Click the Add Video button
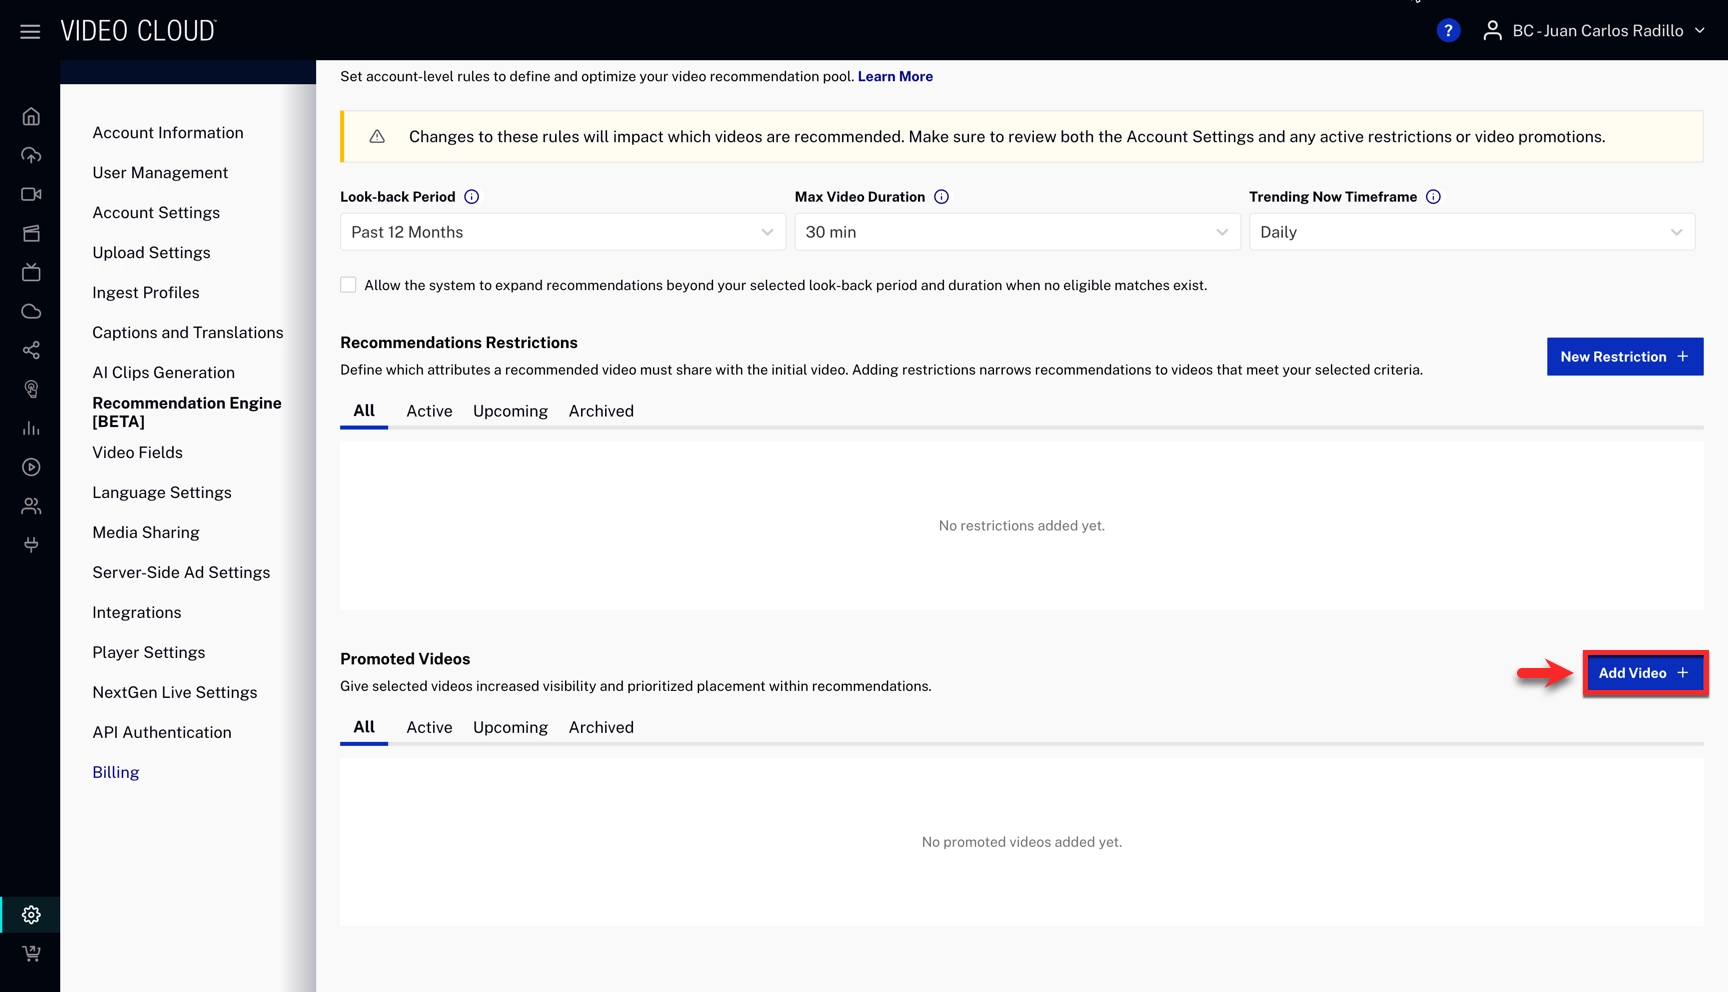Screen dimensions: 1728x992 click(1644, 673)
